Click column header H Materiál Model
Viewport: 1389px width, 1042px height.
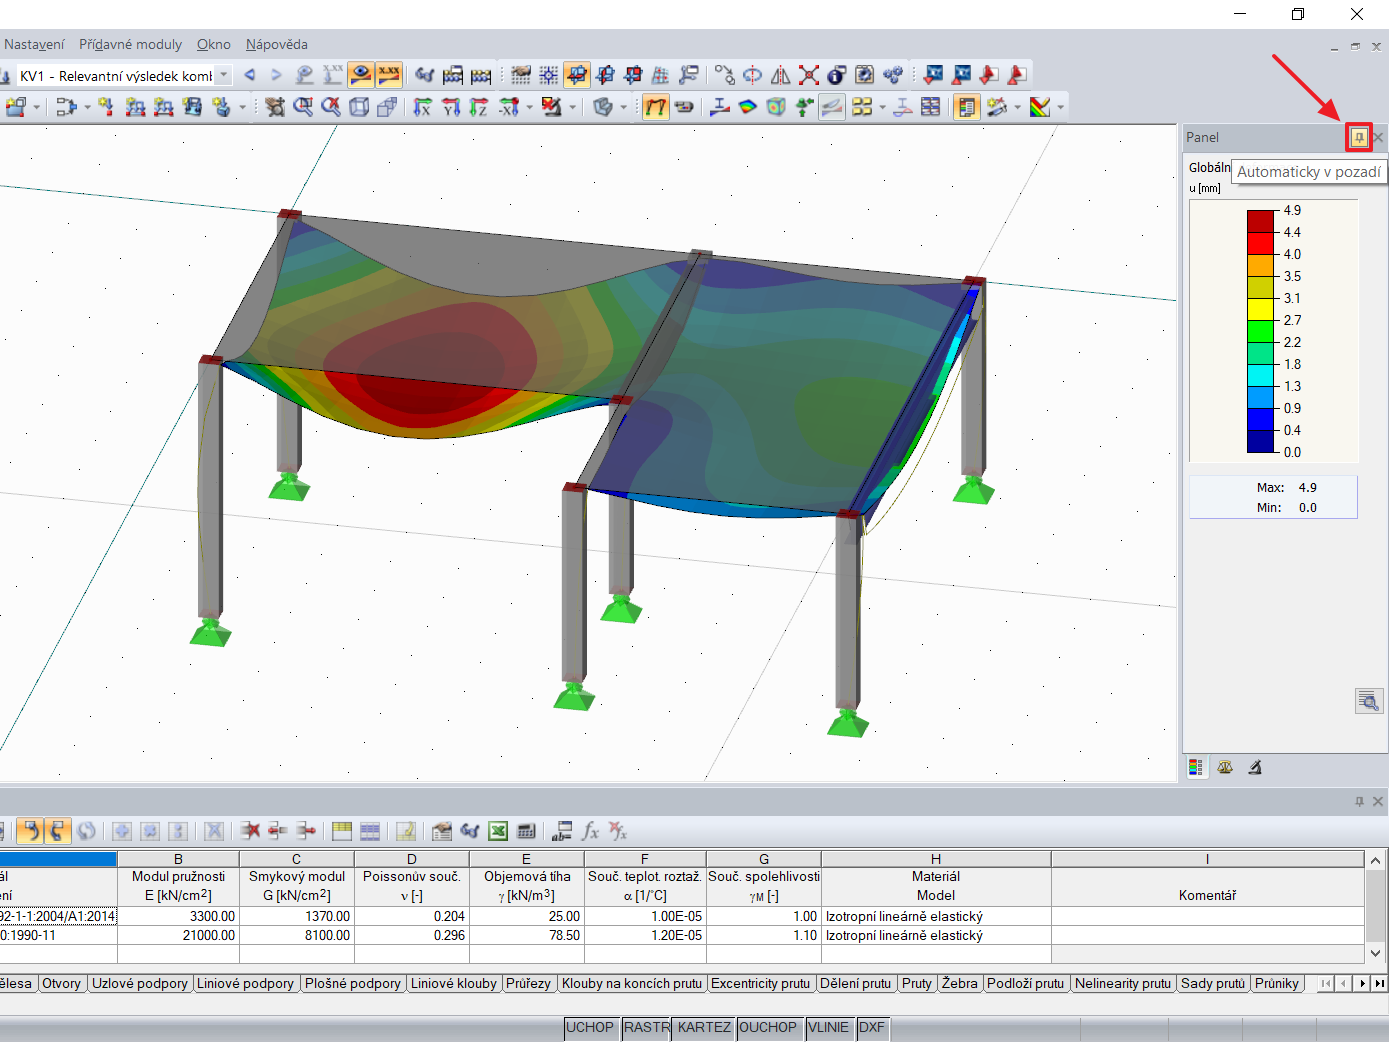click(x=936, y=877)
